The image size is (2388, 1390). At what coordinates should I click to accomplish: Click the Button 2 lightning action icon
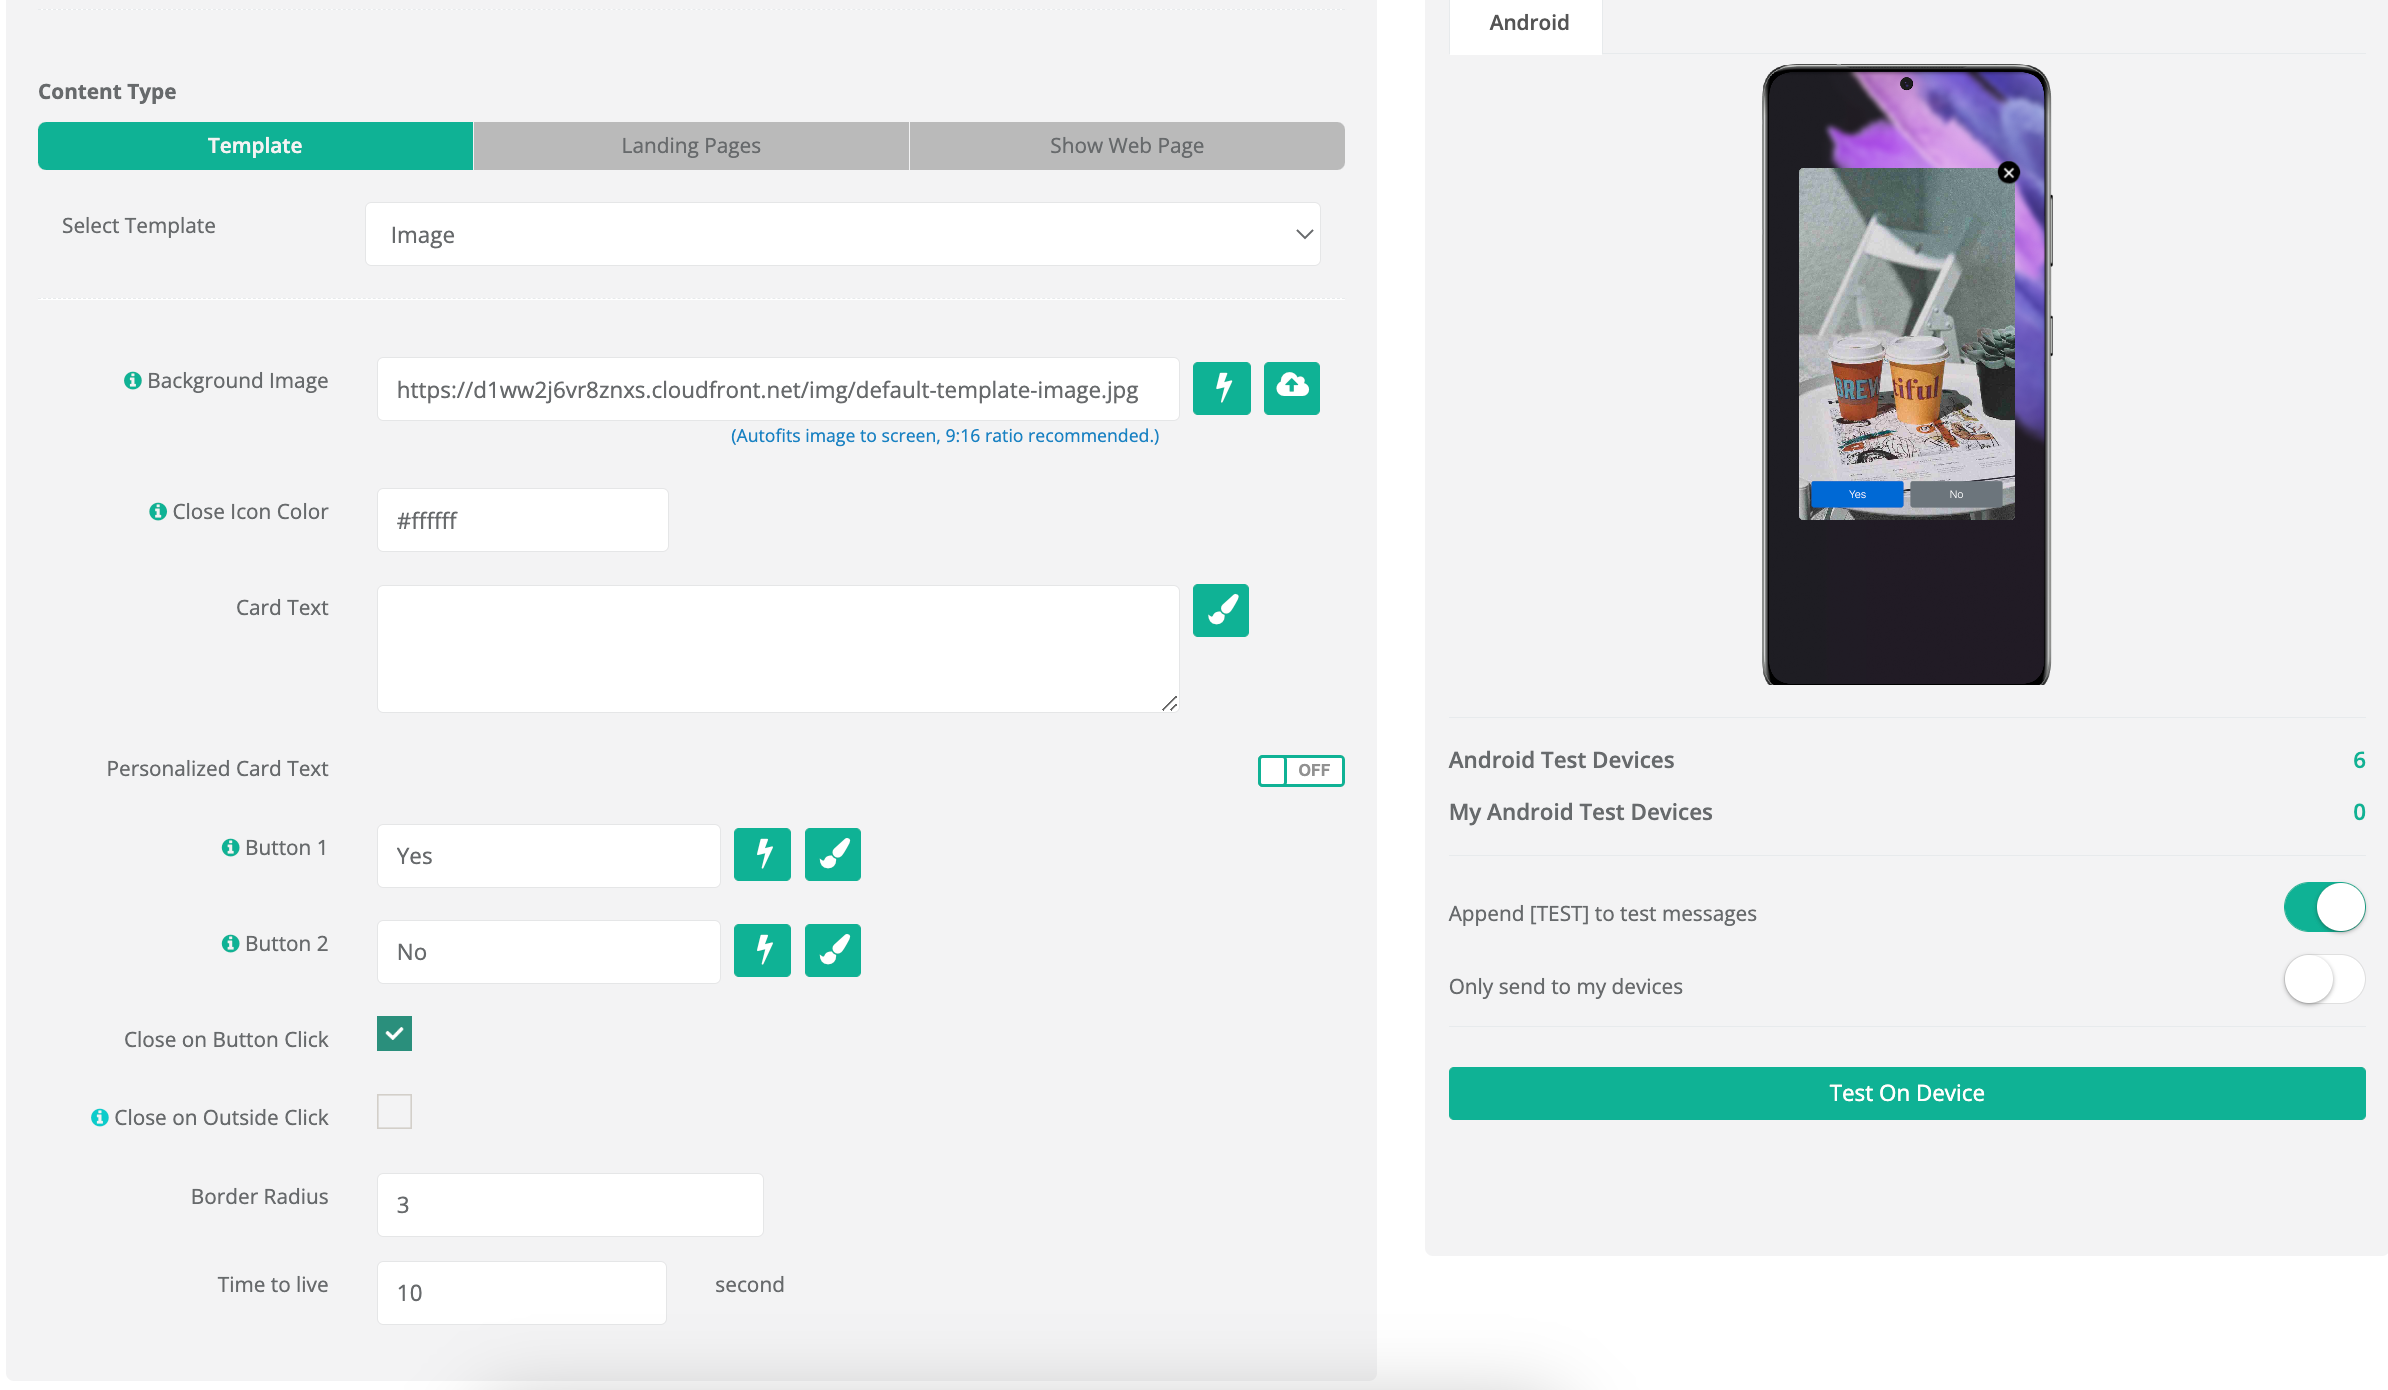[x=762, y=950]
